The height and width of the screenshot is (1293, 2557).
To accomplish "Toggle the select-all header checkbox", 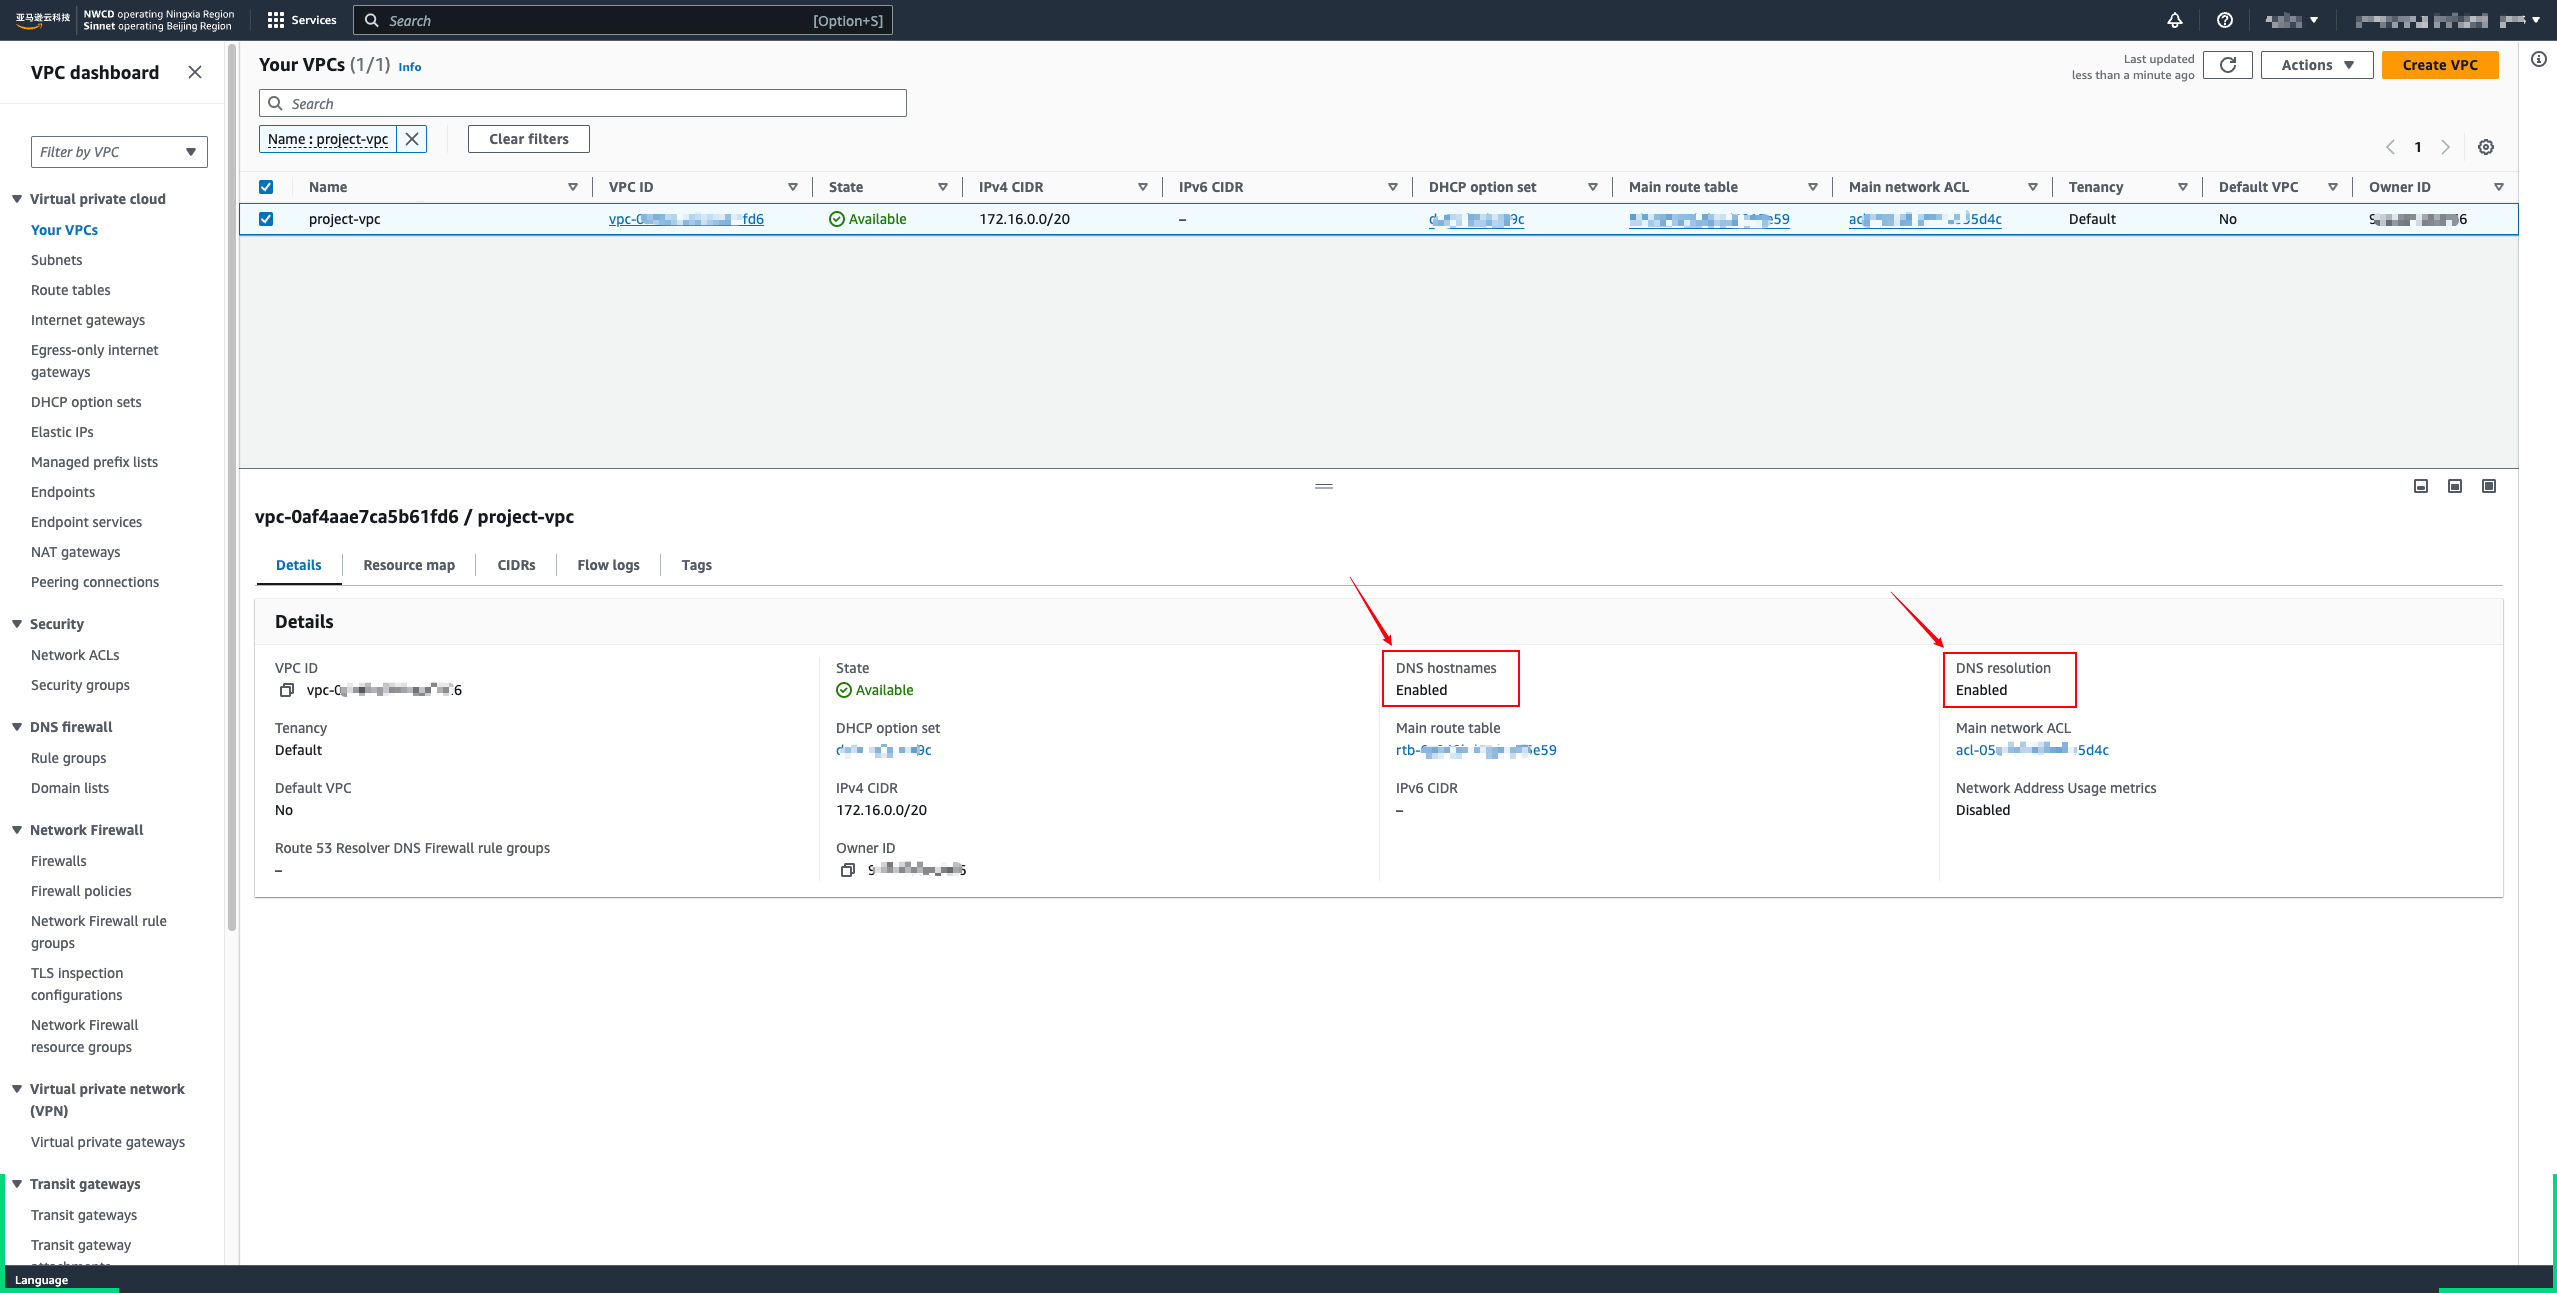I will tap(266, 187).
